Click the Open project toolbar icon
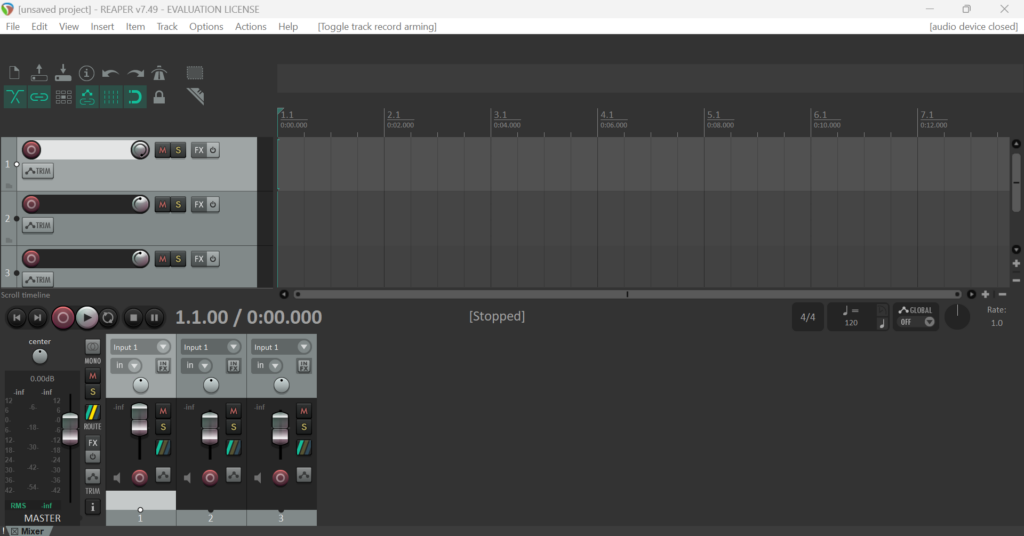The height and width of the screenshot is (536, 1024). (39, 72)
